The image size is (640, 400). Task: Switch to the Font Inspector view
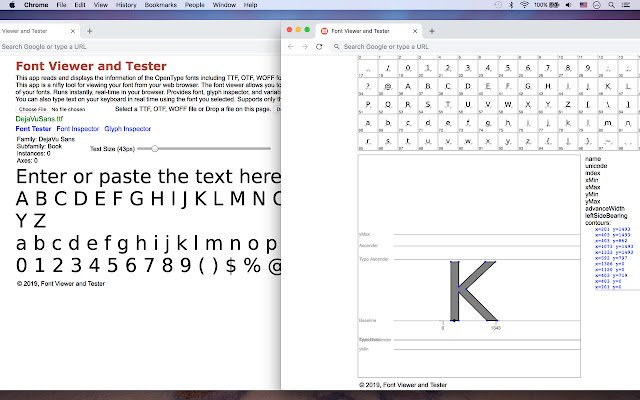click(78, 129)
